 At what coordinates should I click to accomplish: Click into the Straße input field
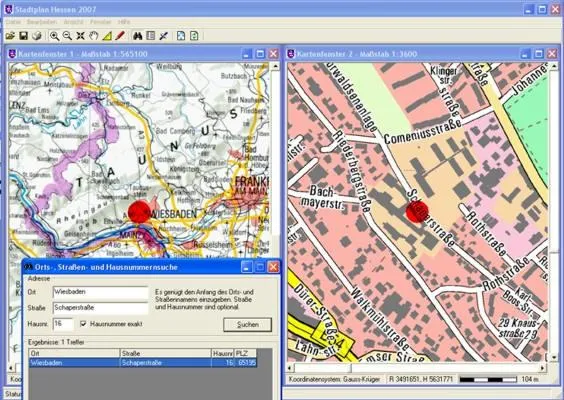point(100,308)
